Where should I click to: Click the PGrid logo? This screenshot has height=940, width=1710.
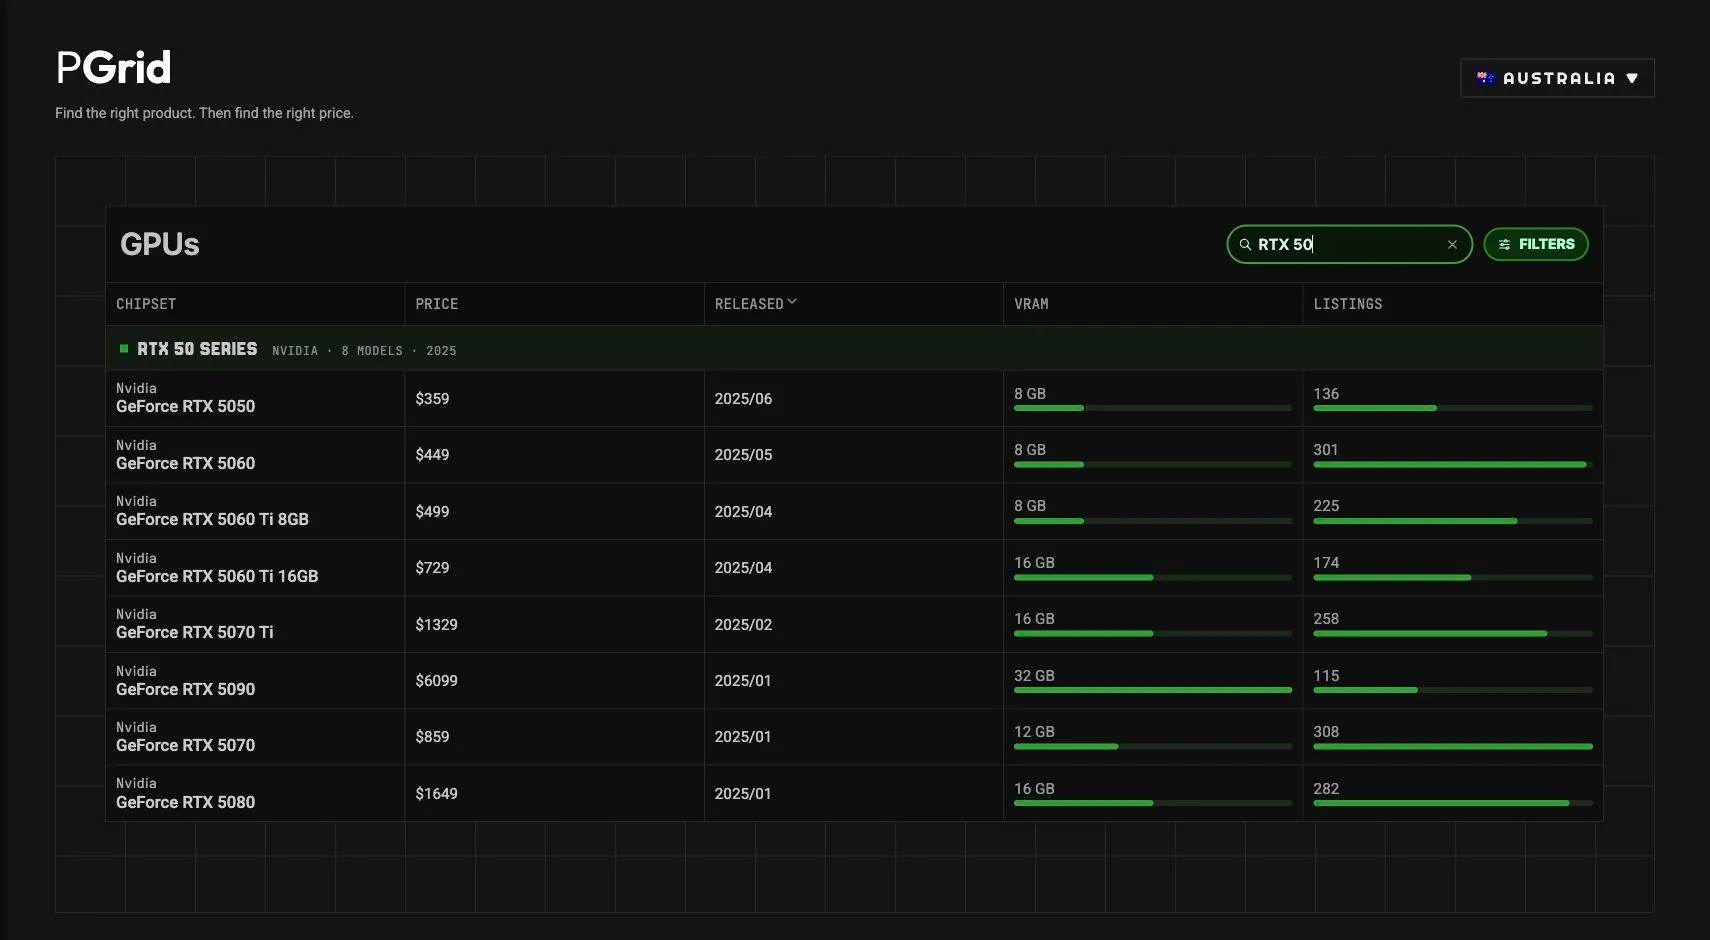(113, 68)
